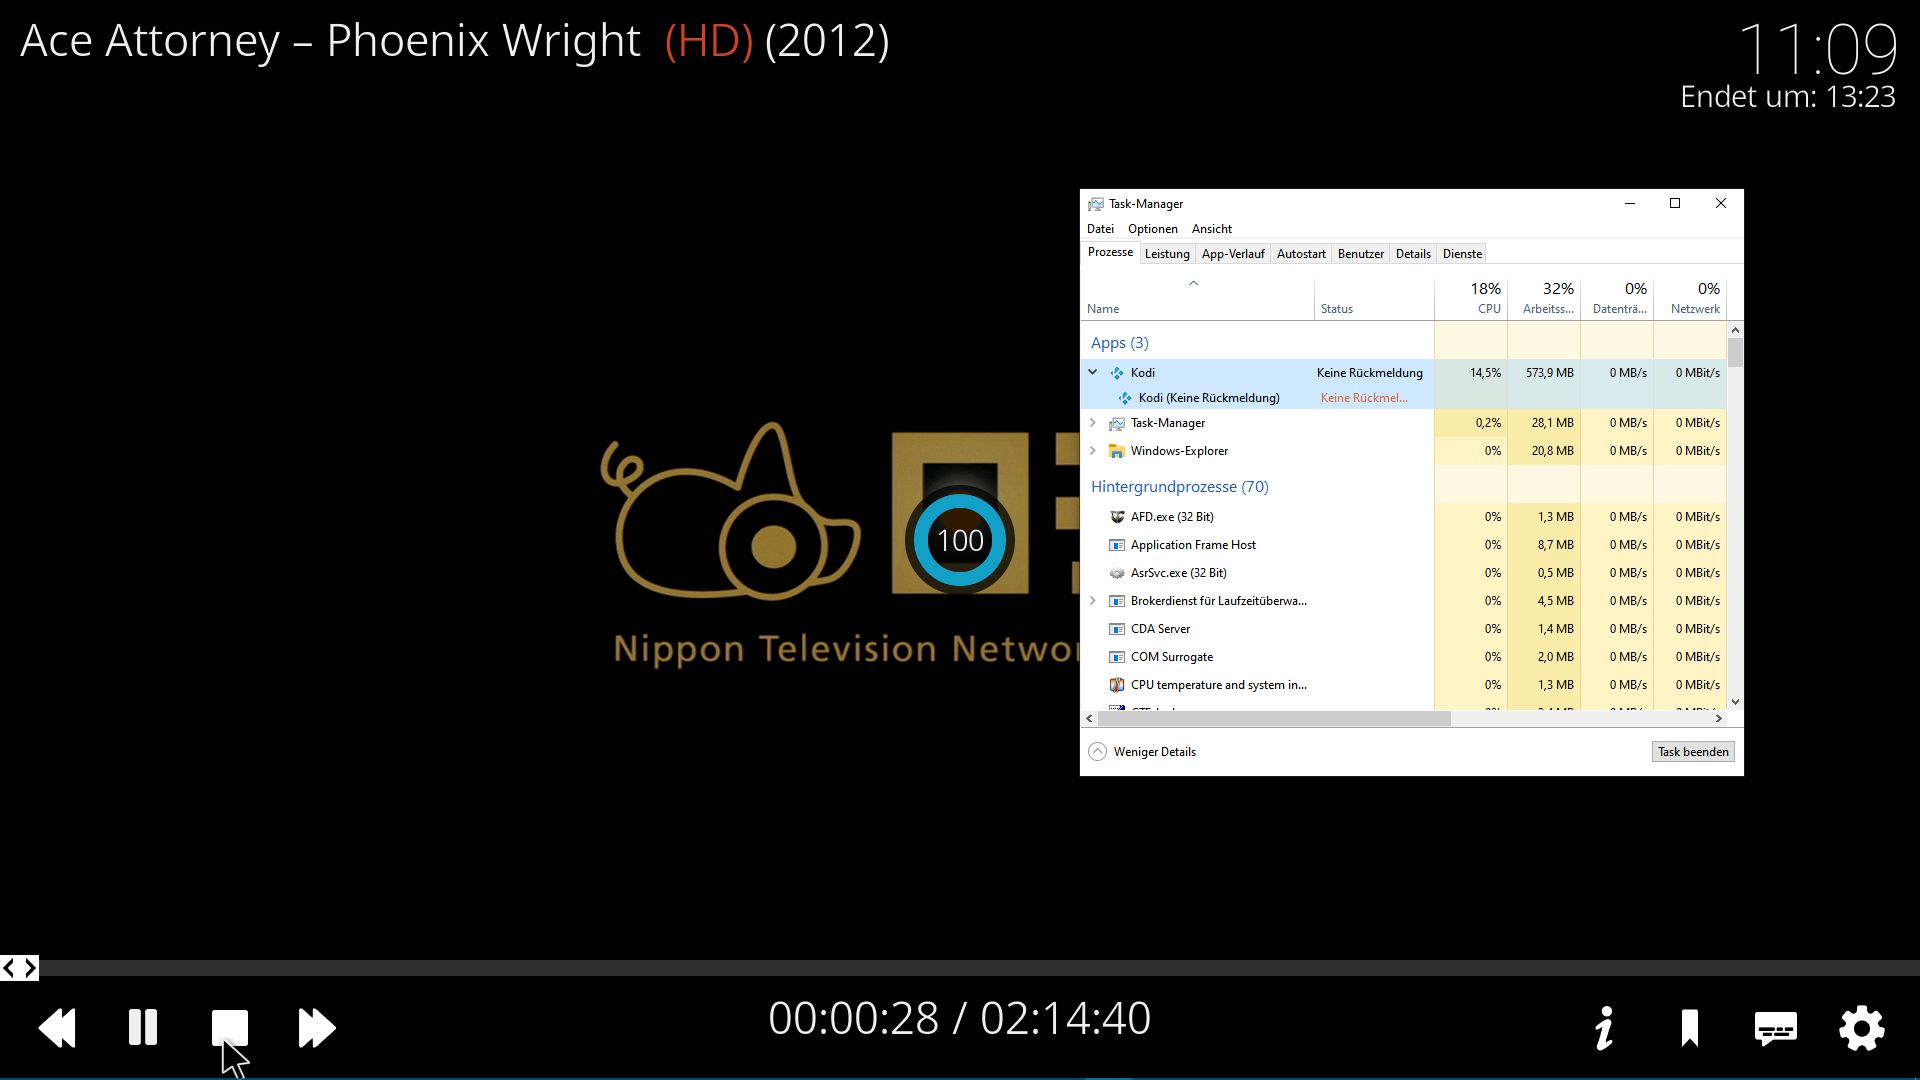Switch to the Details tab
This screenshot has width=1920, height=1080.
tap(1413, 254)
